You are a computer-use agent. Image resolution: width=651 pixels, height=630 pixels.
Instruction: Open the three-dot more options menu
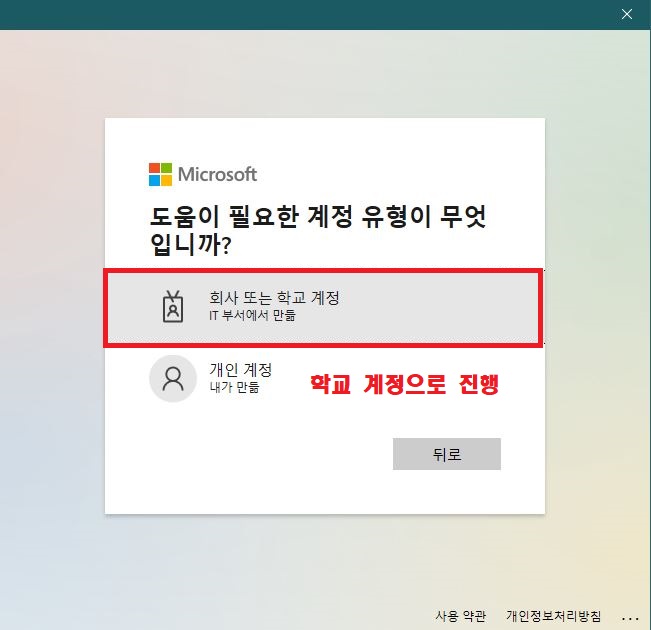(630, 618)
